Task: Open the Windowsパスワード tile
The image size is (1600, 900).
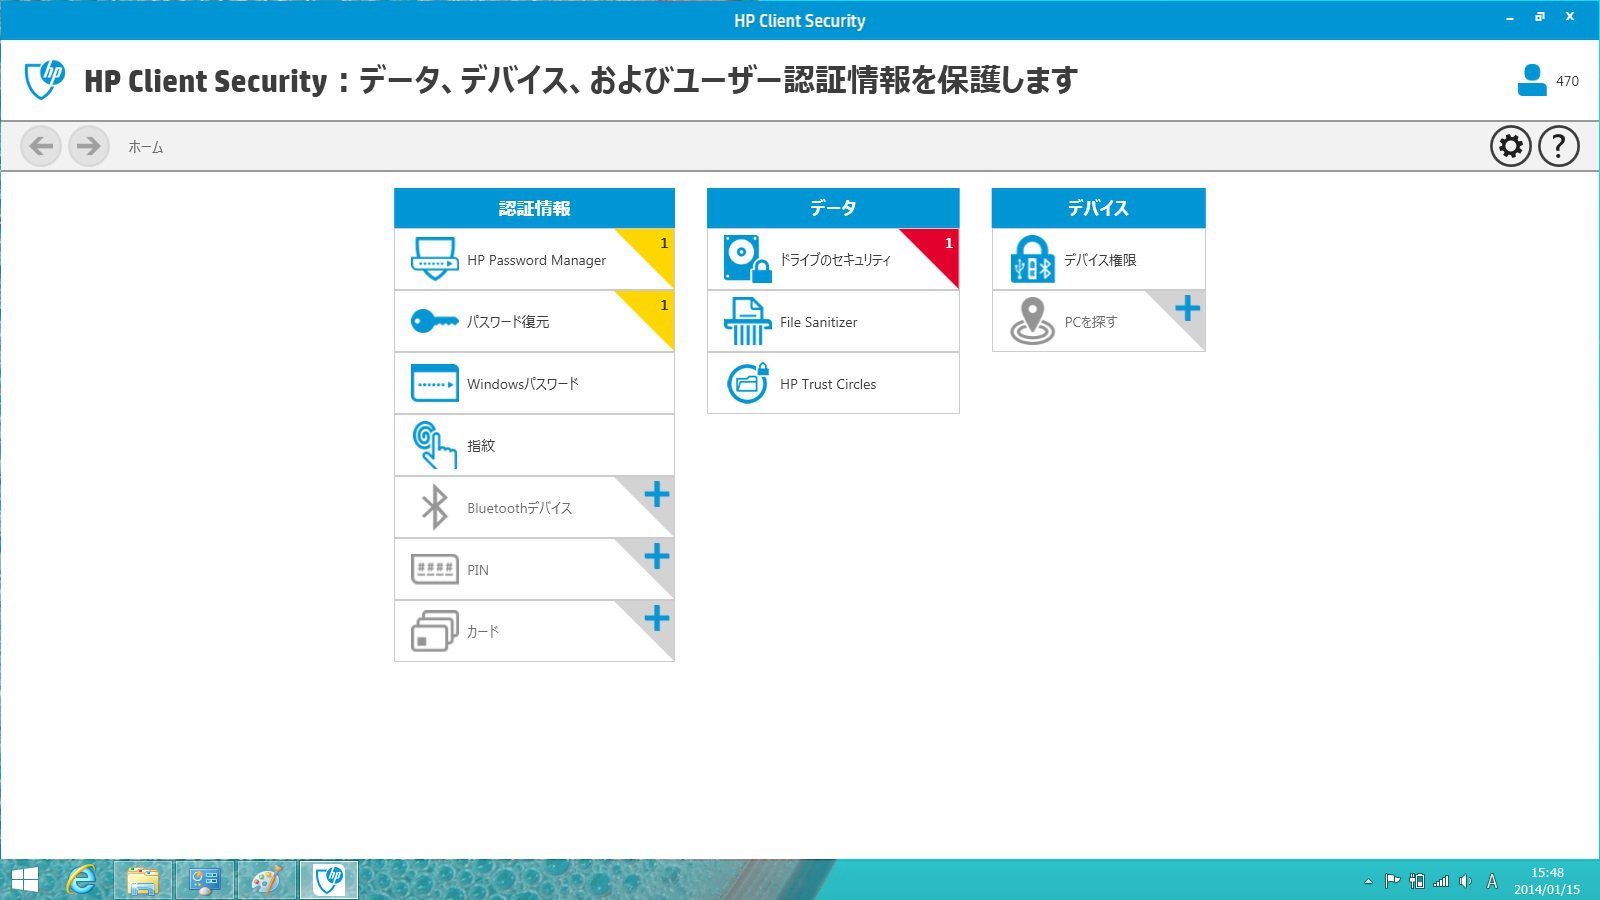Action: click(534, 383)
